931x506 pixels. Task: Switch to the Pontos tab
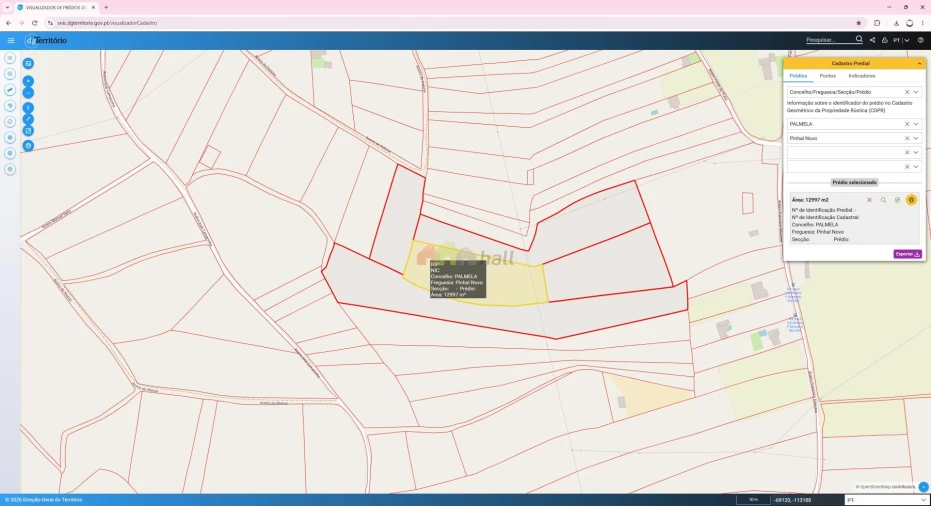click(x=827, y=76)
